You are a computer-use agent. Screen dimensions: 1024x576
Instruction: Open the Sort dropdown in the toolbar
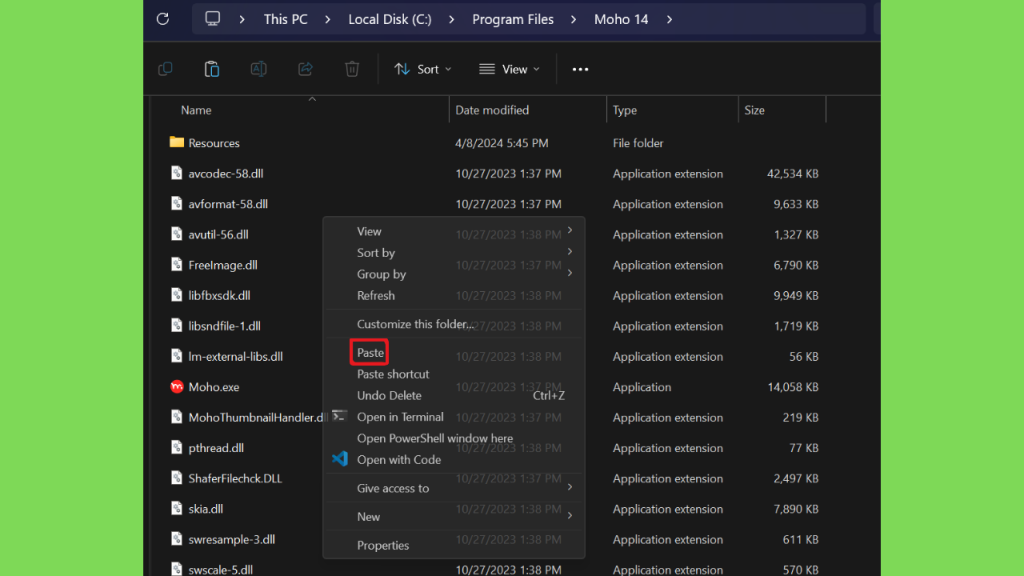point(423,69)
